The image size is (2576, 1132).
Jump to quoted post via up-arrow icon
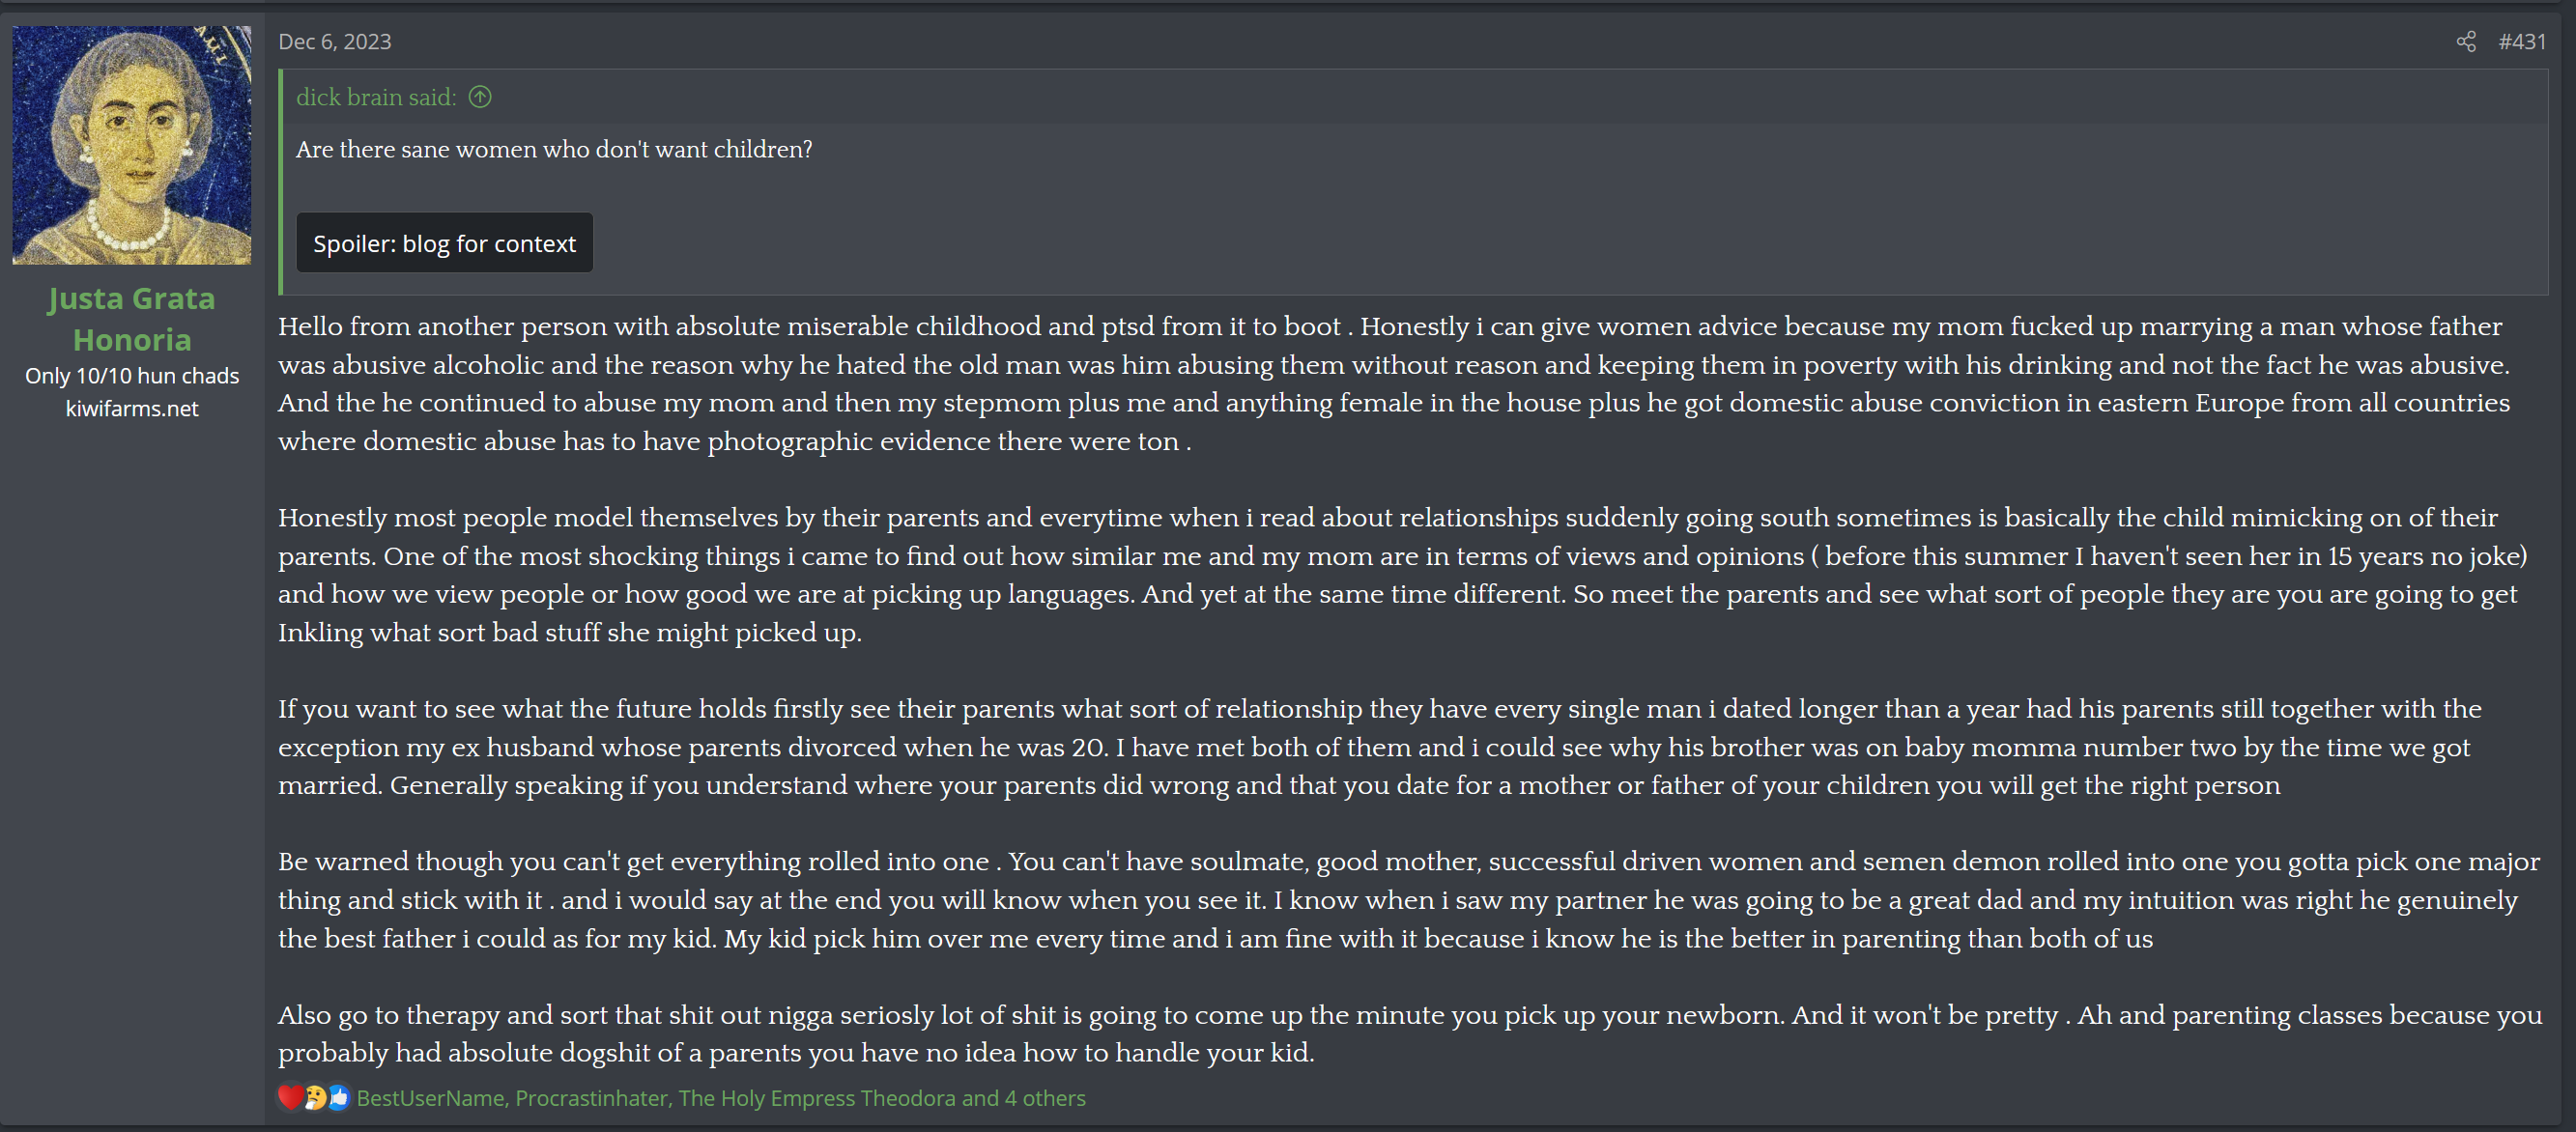coord(480,97)
